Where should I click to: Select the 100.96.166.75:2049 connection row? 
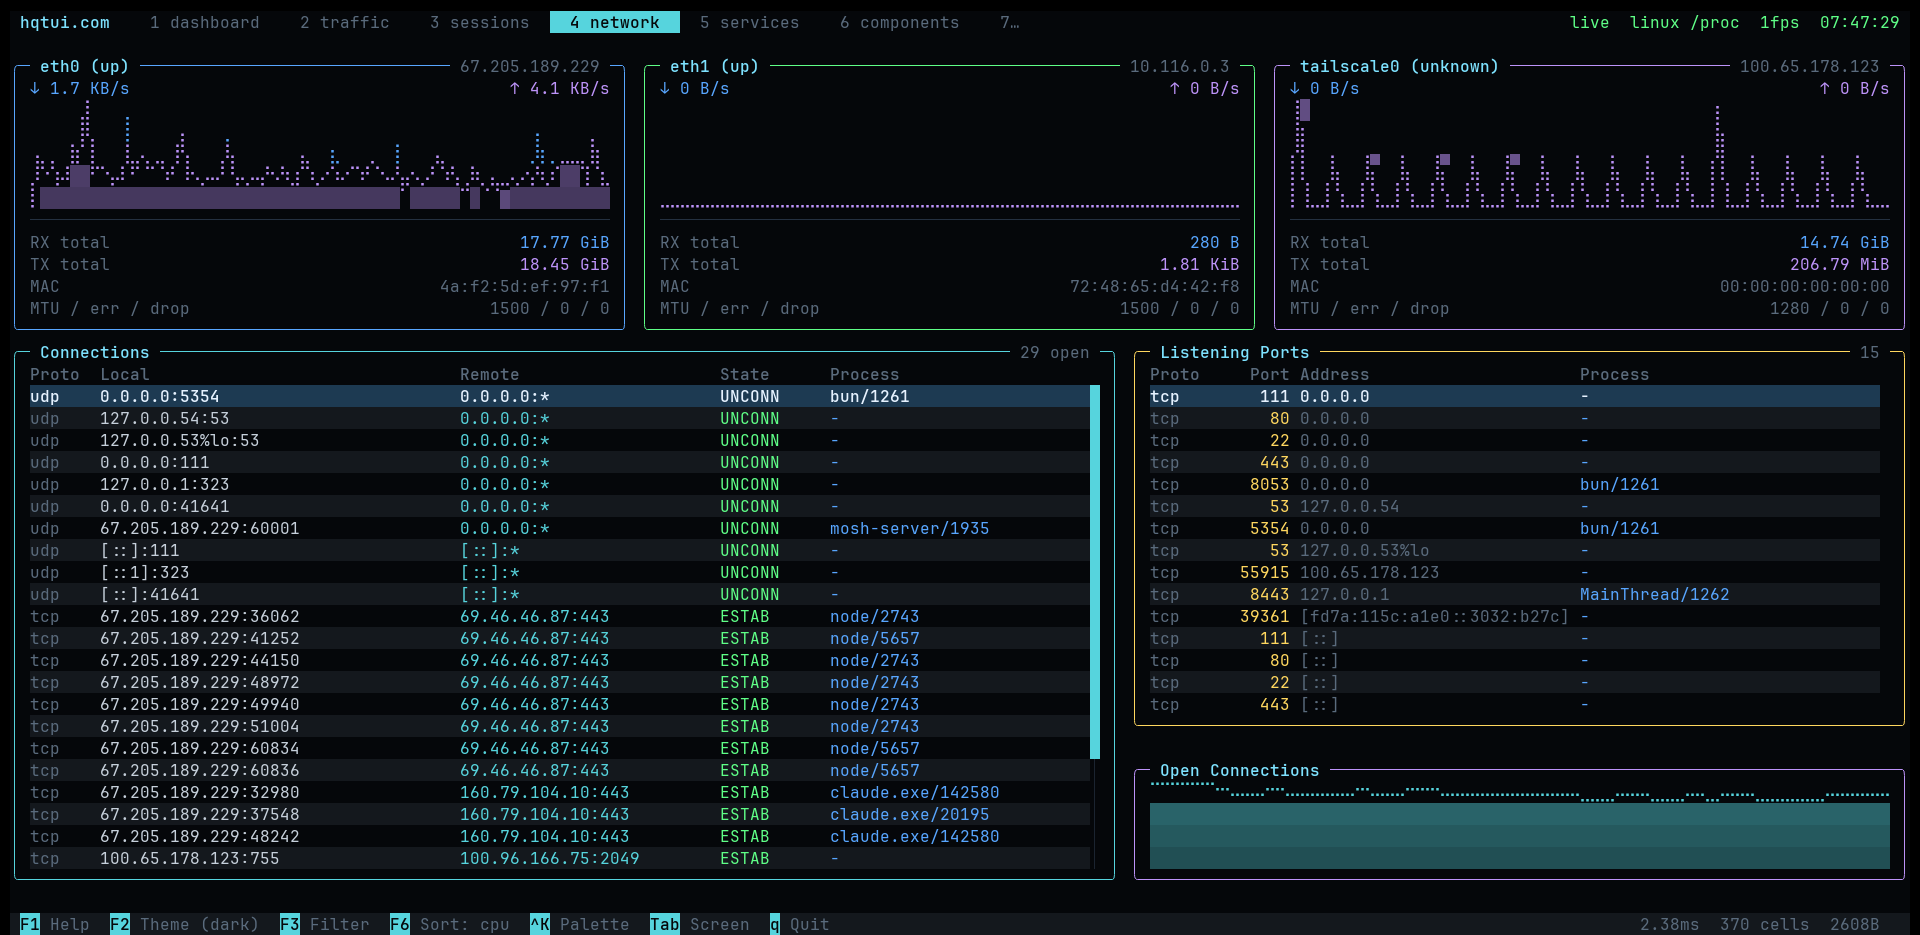(560, 858)
